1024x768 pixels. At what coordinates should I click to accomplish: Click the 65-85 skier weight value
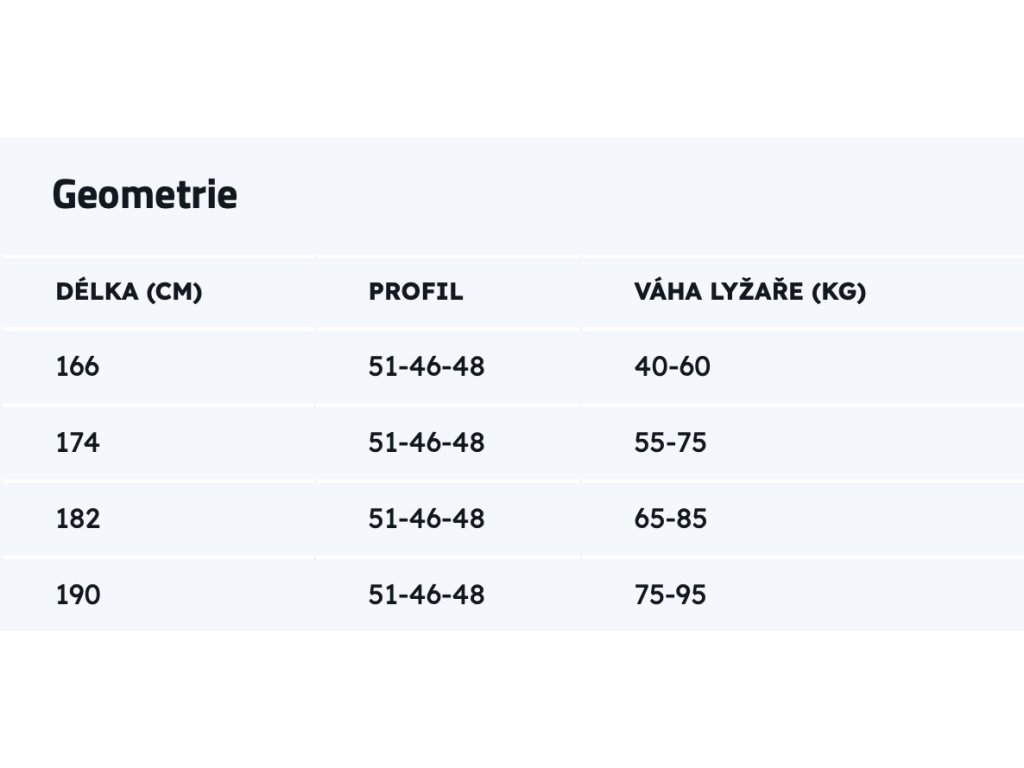[x=670, y=519]
